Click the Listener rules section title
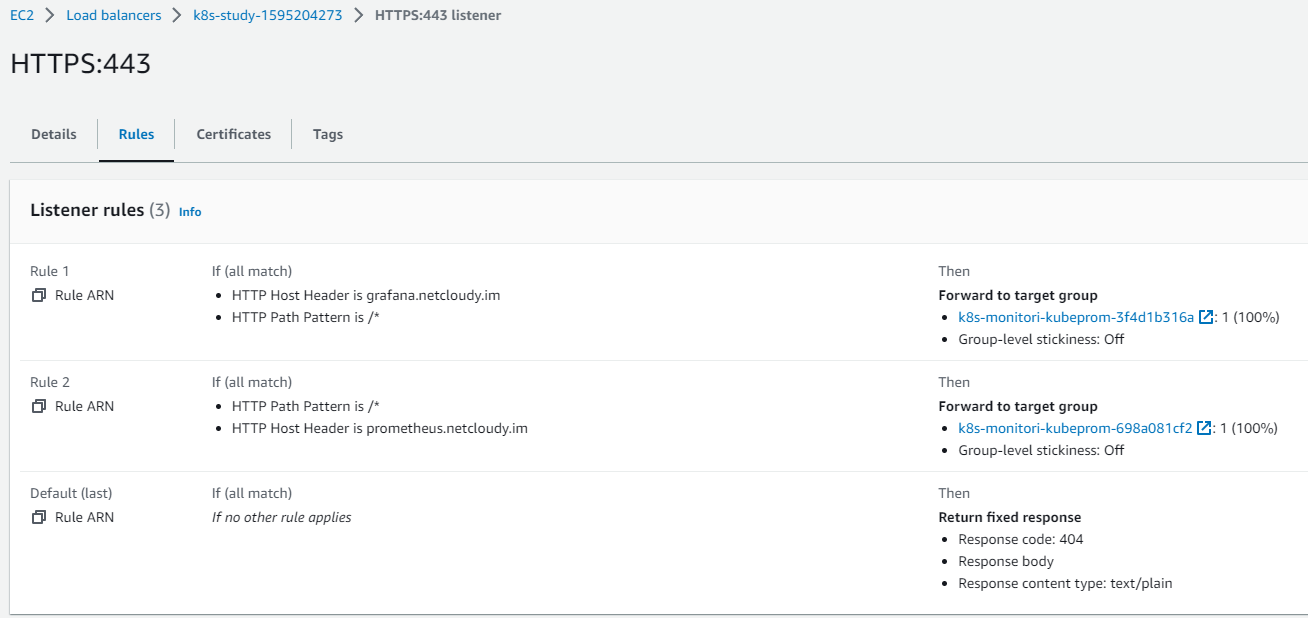This screenshot has height=618, width=1308. (x=87, y=211)
